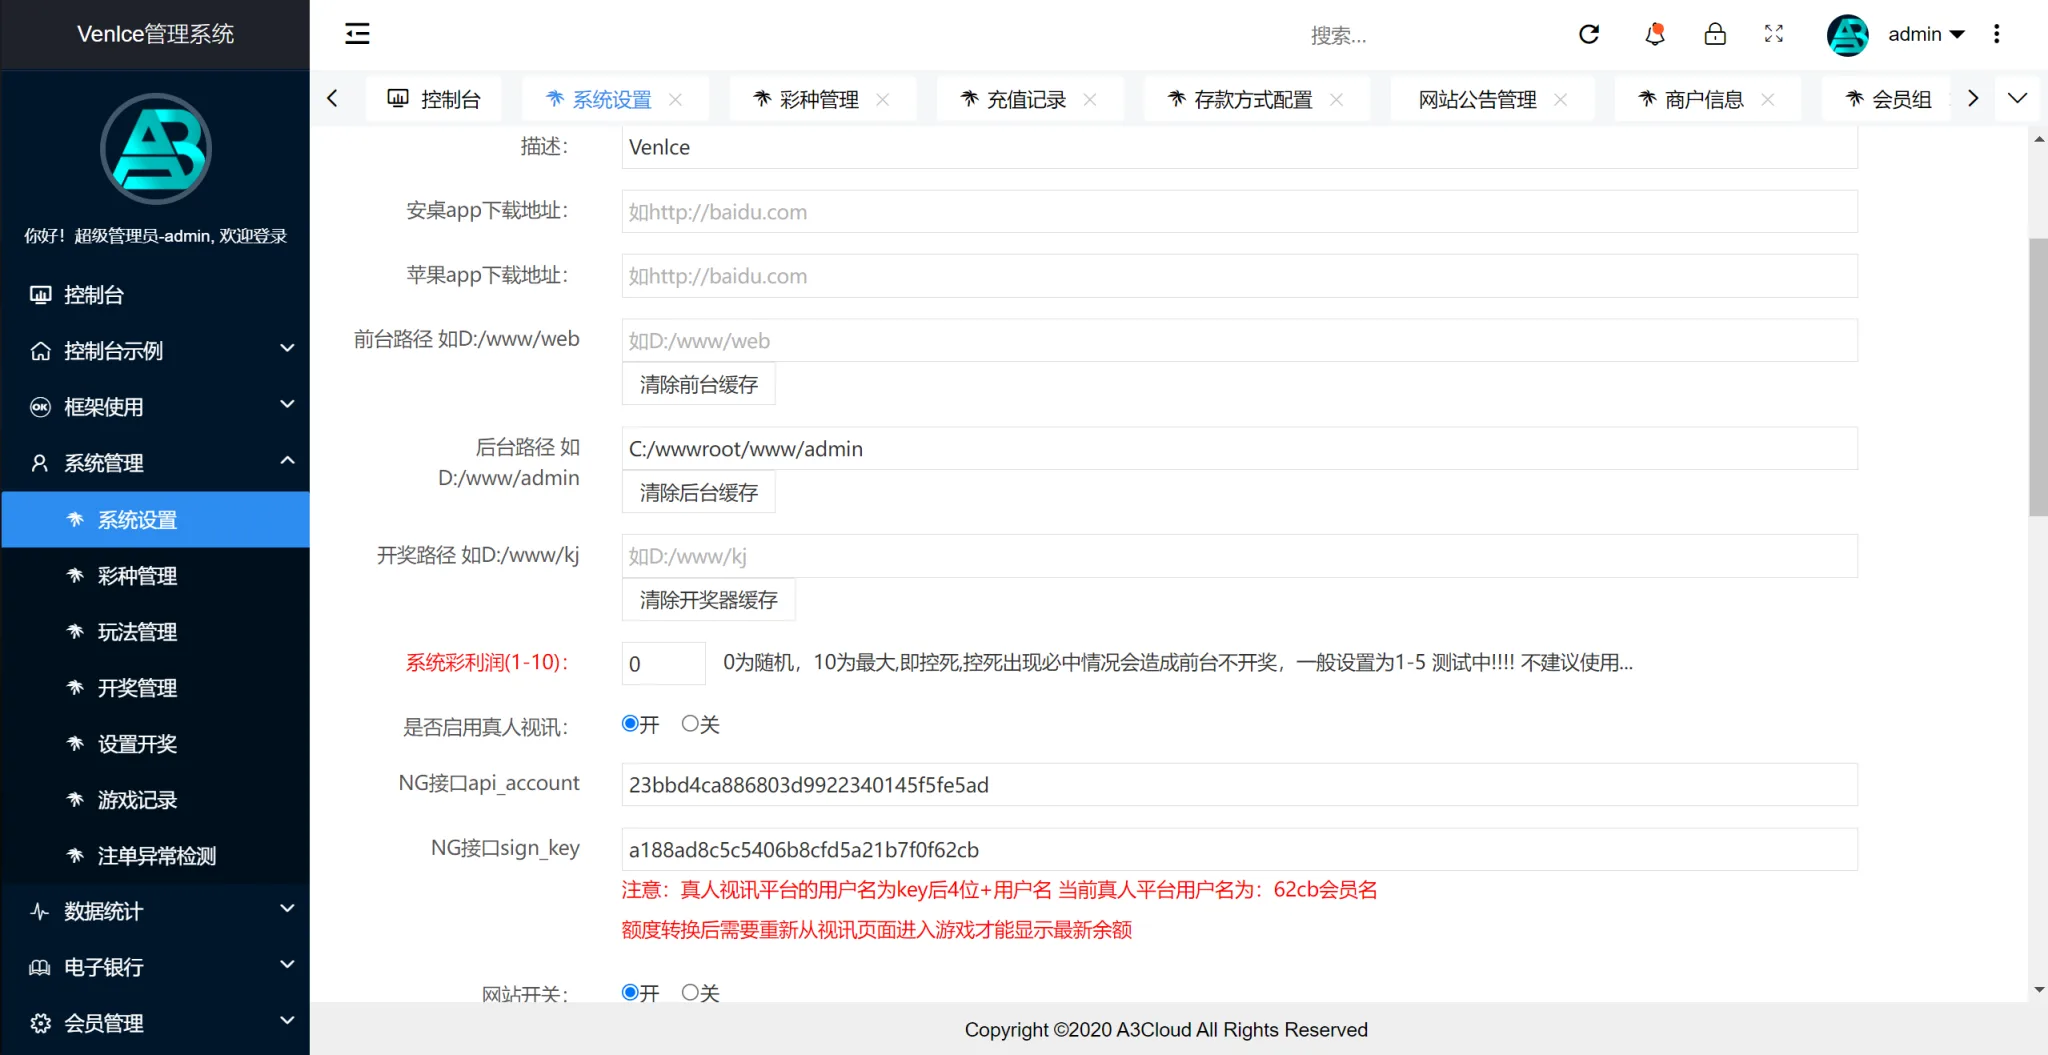Open the notification bell icon
The height and width of the screenshot is (1055, 2048).
[1654, 34]
